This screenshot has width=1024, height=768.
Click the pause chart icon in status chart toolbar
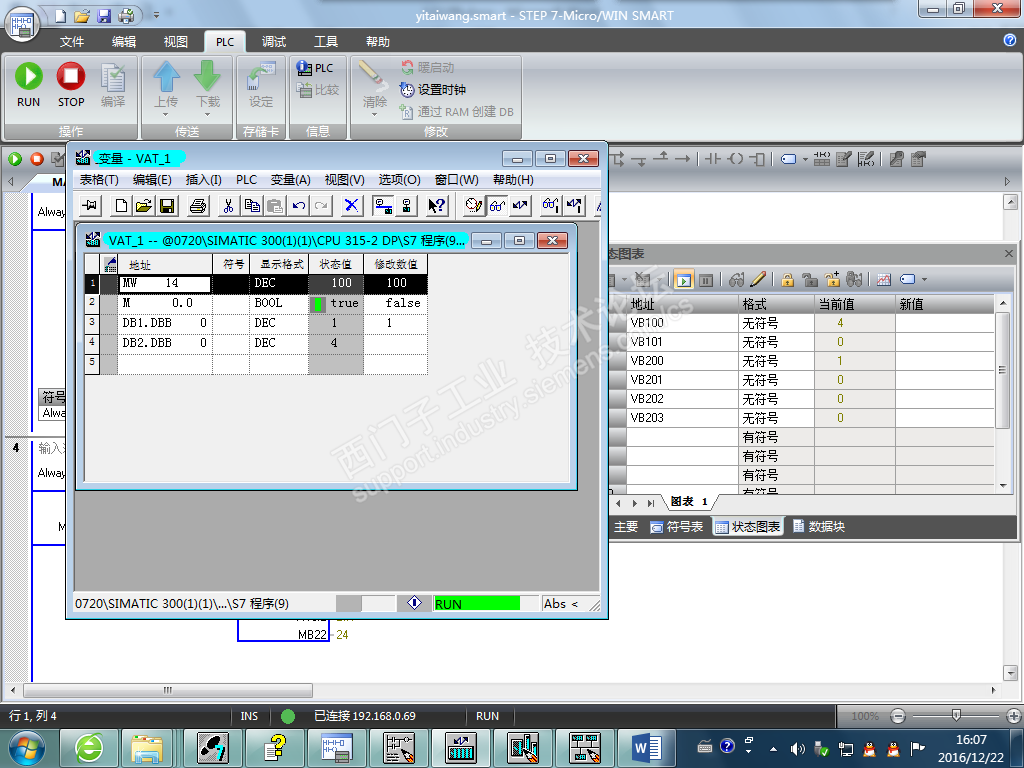click(706, 280)
